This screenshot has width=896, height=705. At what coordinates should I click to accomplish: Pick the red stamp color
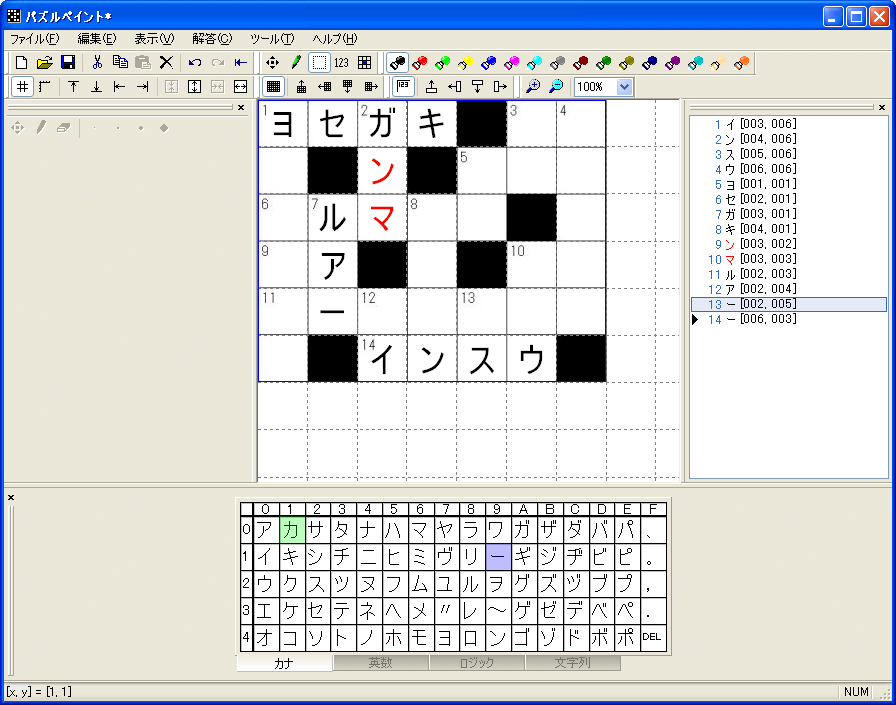click(x=420, y=62)
